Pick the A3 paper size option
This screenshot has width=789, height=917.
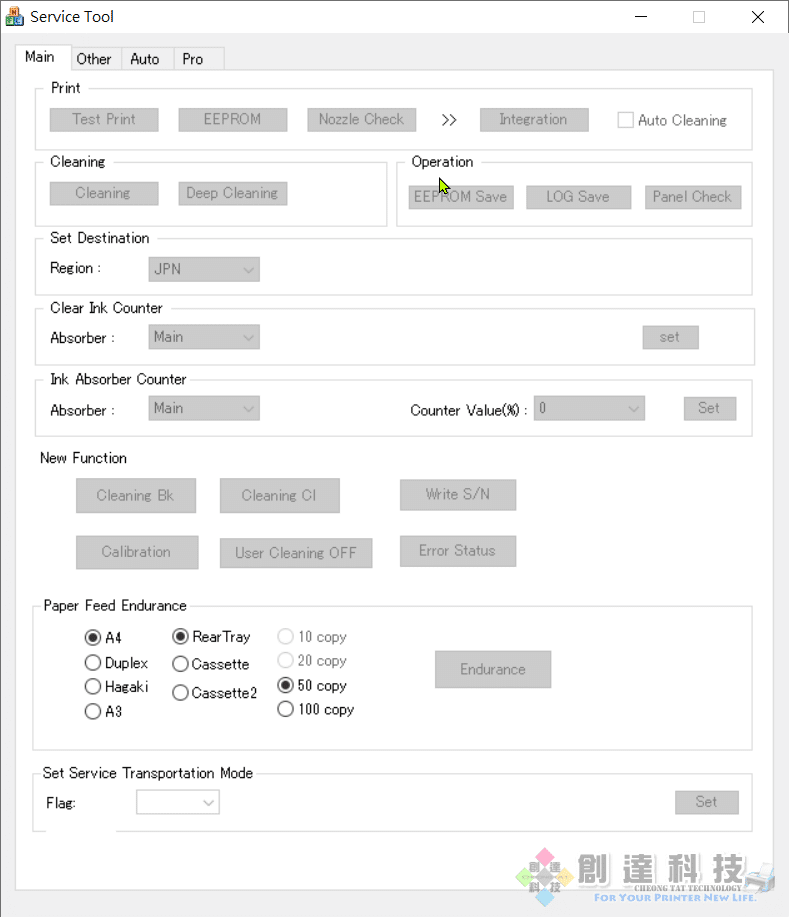(x=93, y=712)
